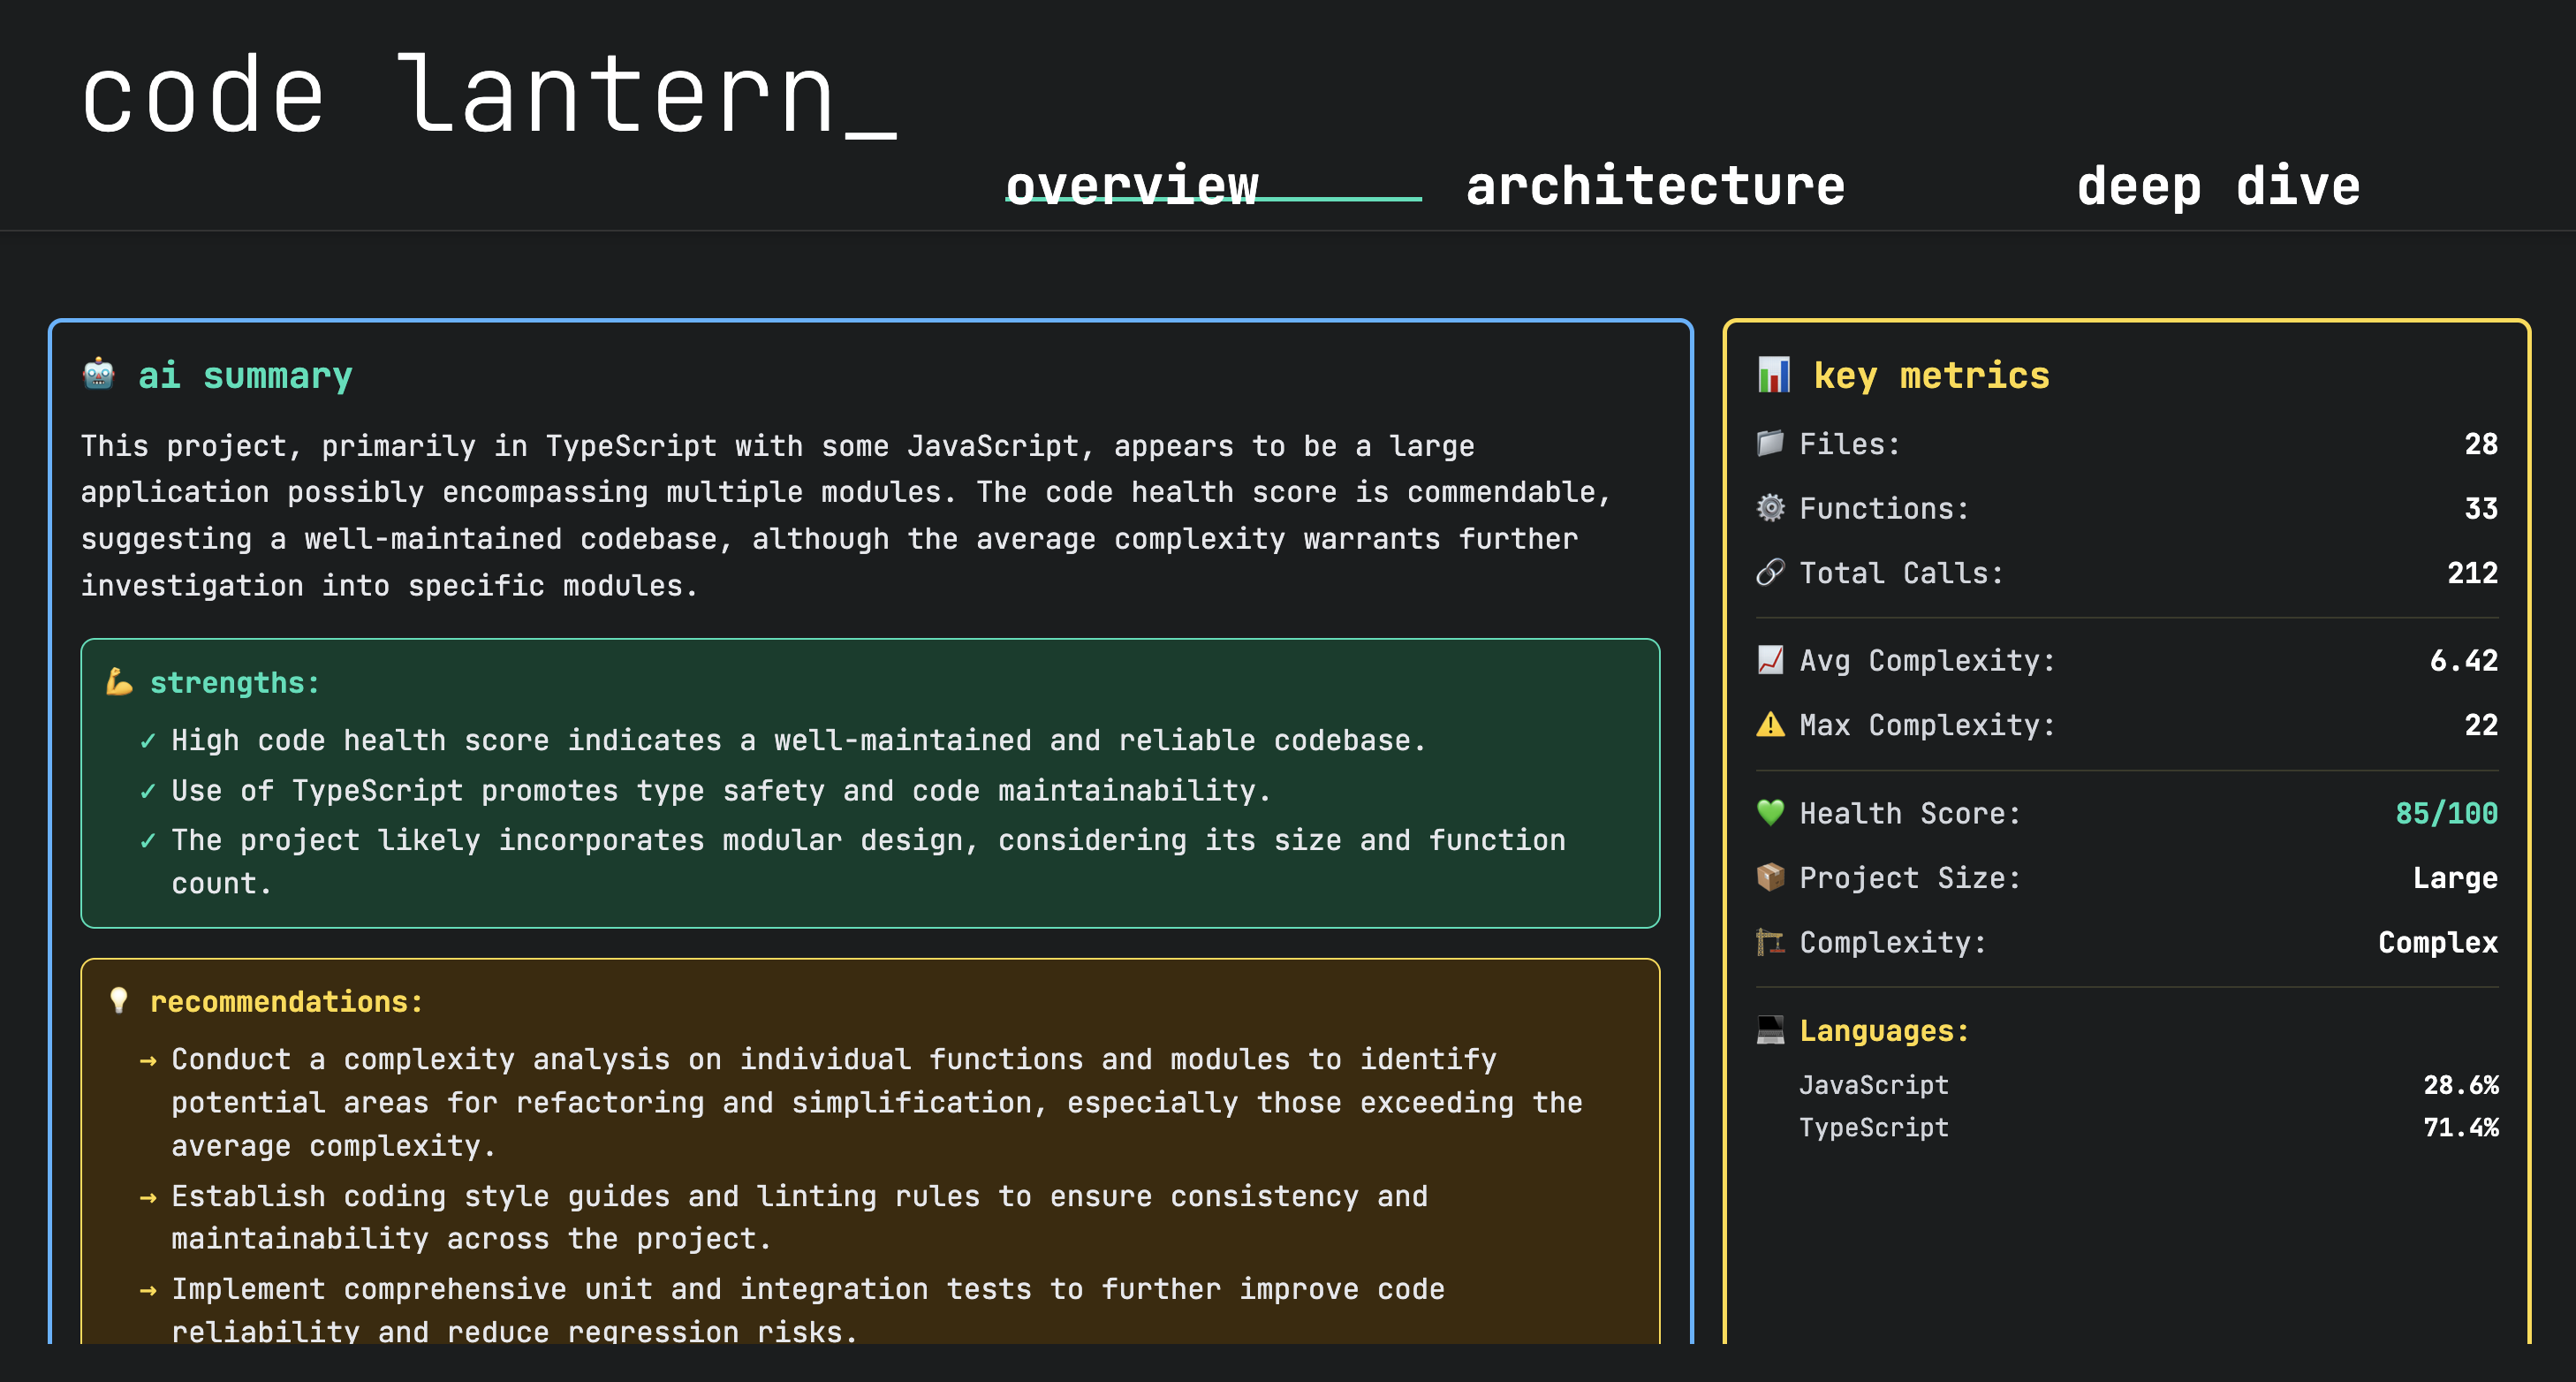
Task: Select the overview tab
Action: (1131, 186)
